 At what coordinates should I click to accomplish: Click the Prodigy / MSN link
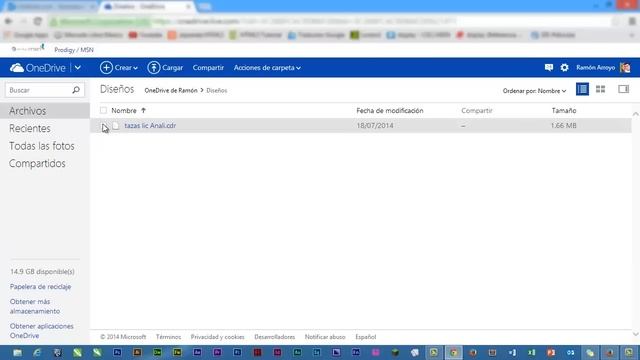point(74,50)
